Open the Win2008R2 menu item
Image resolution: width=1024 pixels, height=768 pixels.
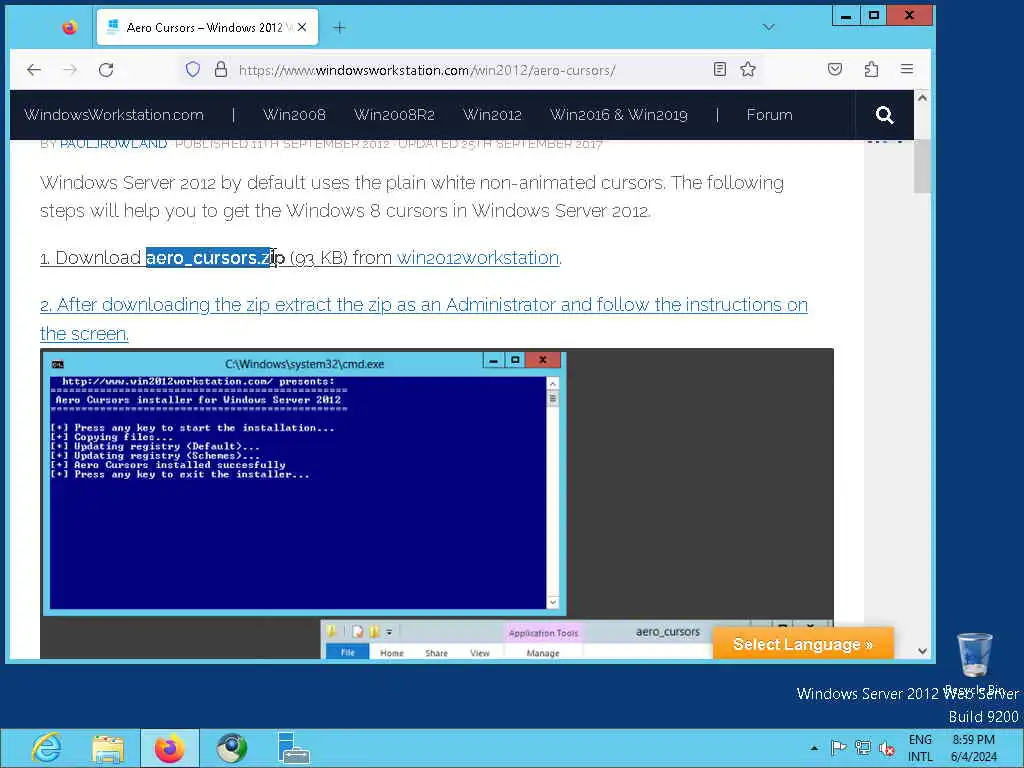pyautogui.click(x=394, y=115)
